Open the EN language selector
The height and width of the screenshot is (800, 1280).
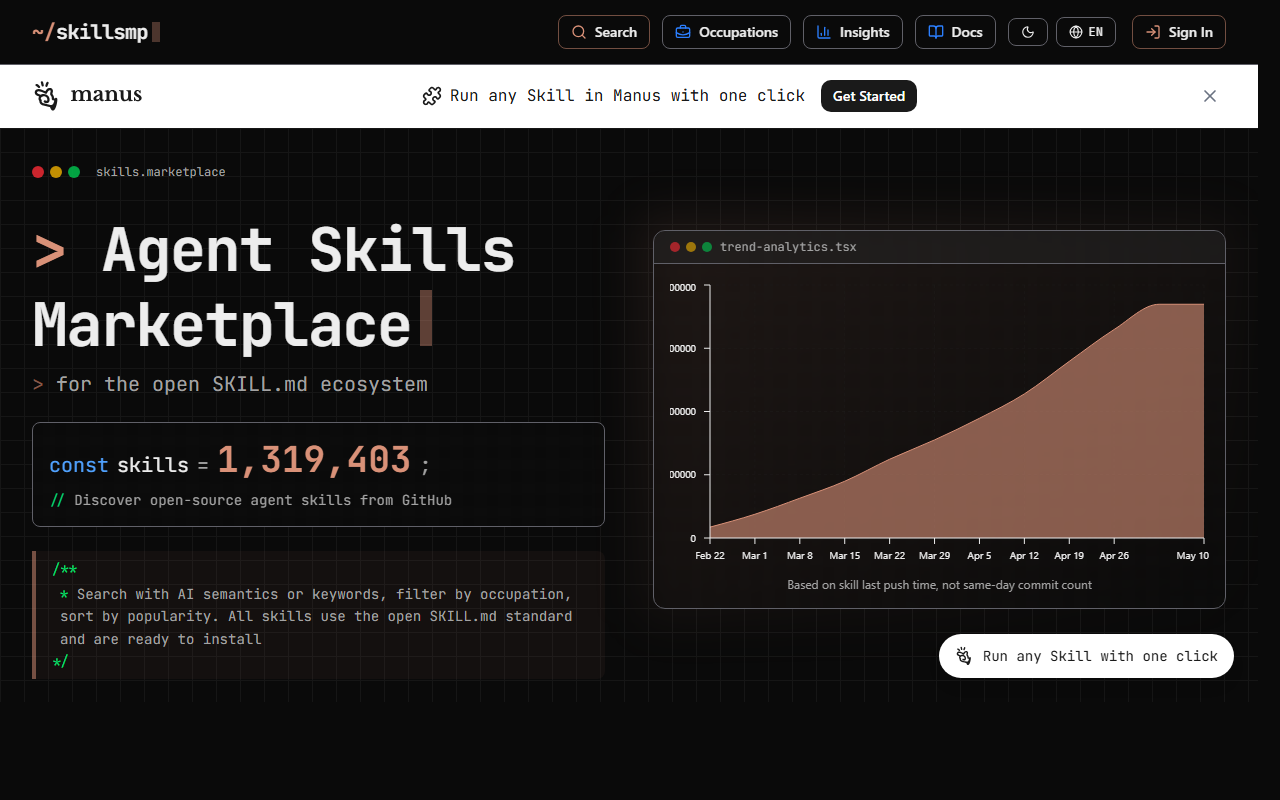click(1086, 32)
